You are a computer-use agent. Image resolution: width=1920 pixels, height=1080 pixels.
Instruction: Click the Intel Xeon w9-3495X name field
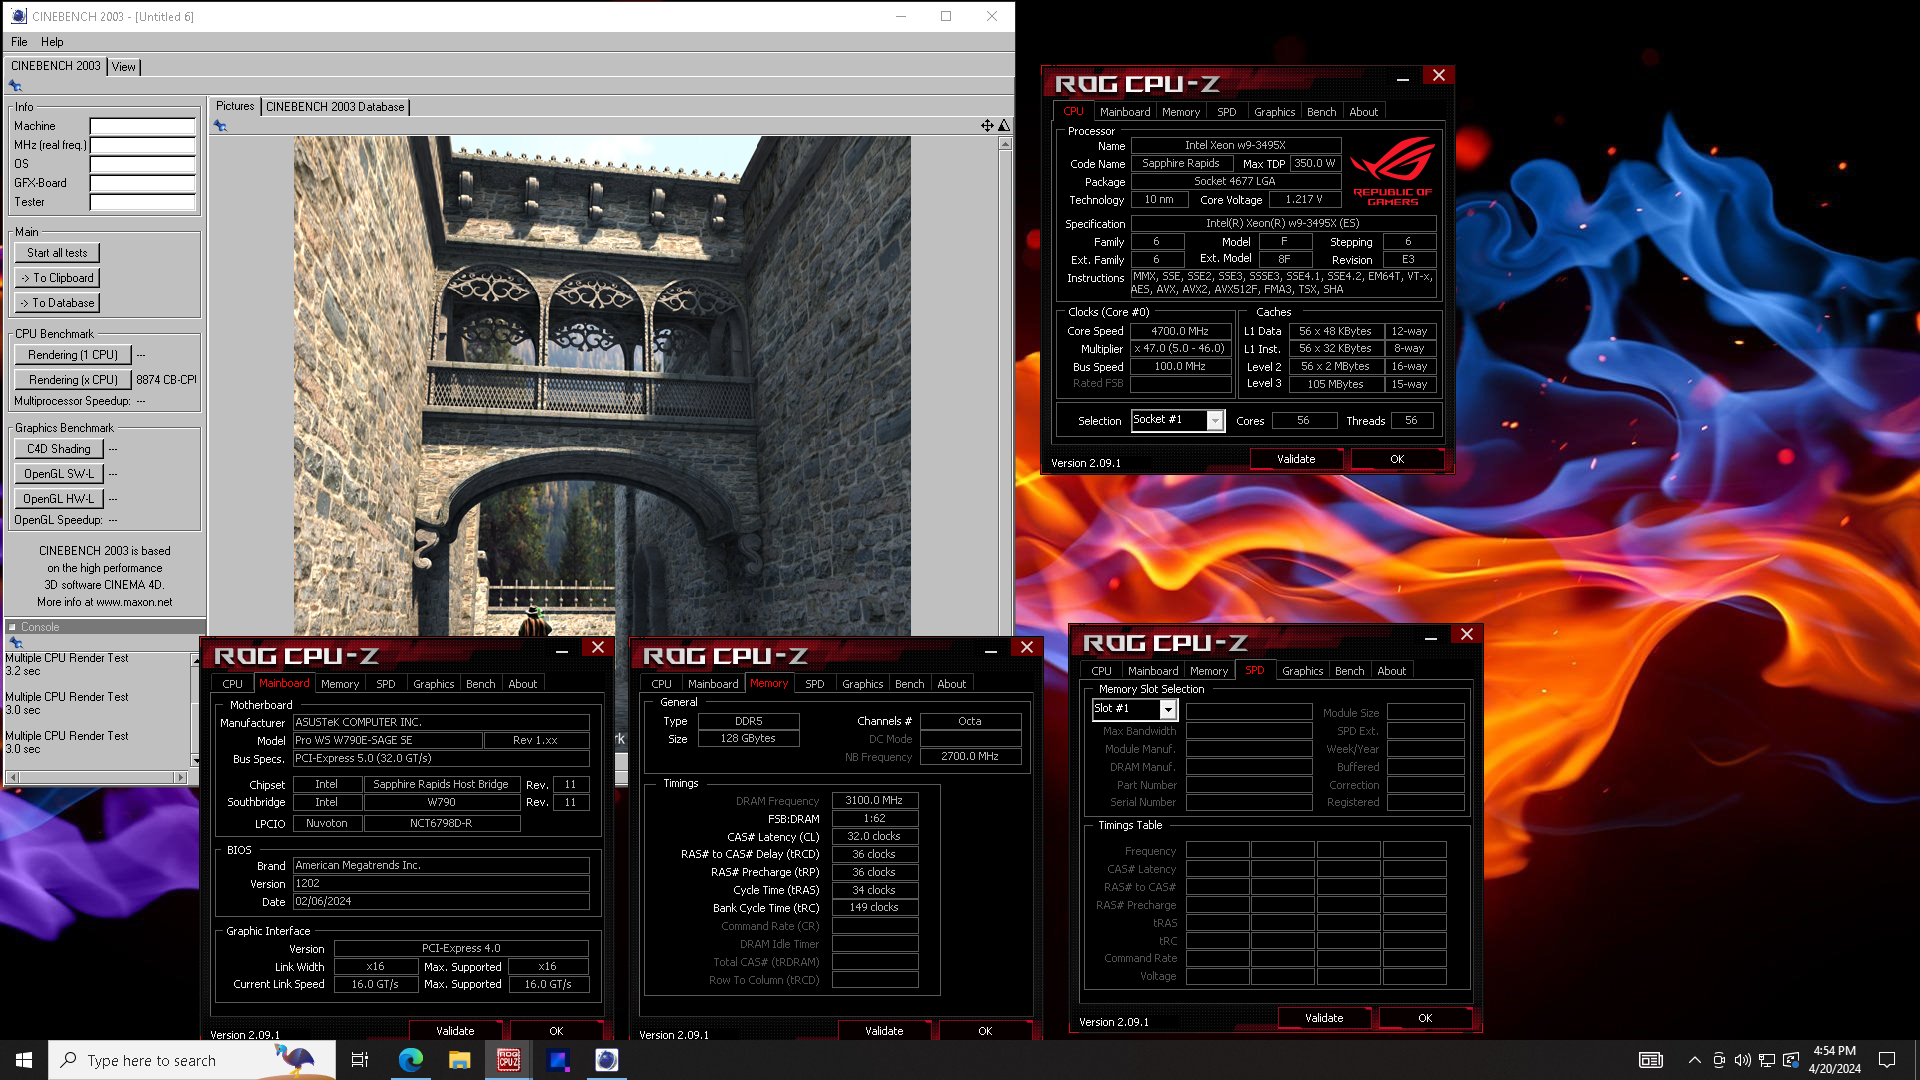click(1235, 145)
